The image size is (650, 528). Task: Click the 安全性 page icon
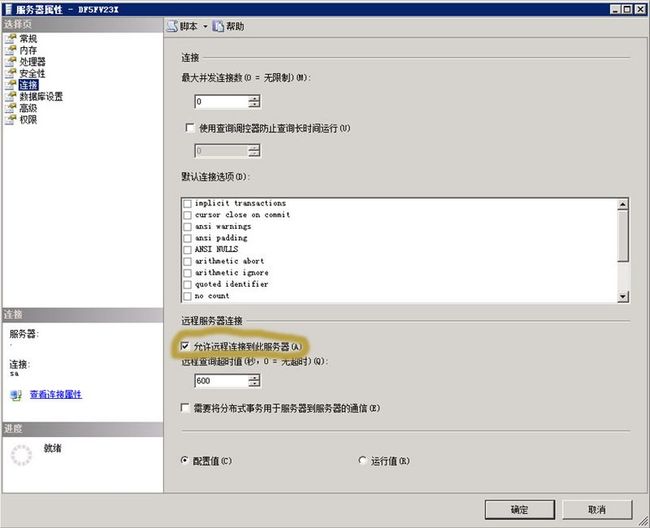point(11,73)
